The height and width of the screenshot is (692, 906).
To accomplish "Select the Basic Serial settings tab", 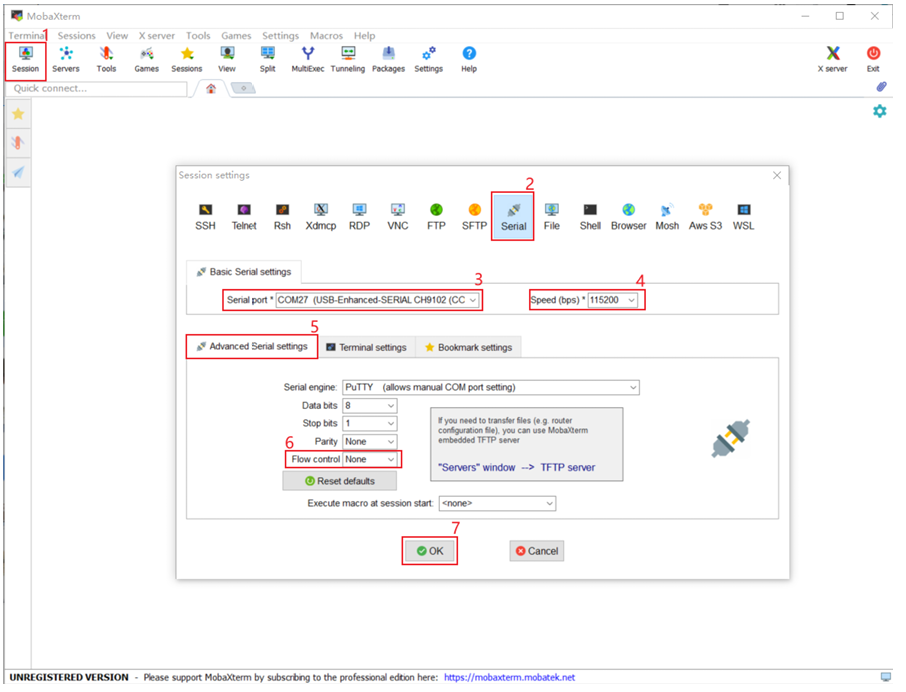I will 244,271.
